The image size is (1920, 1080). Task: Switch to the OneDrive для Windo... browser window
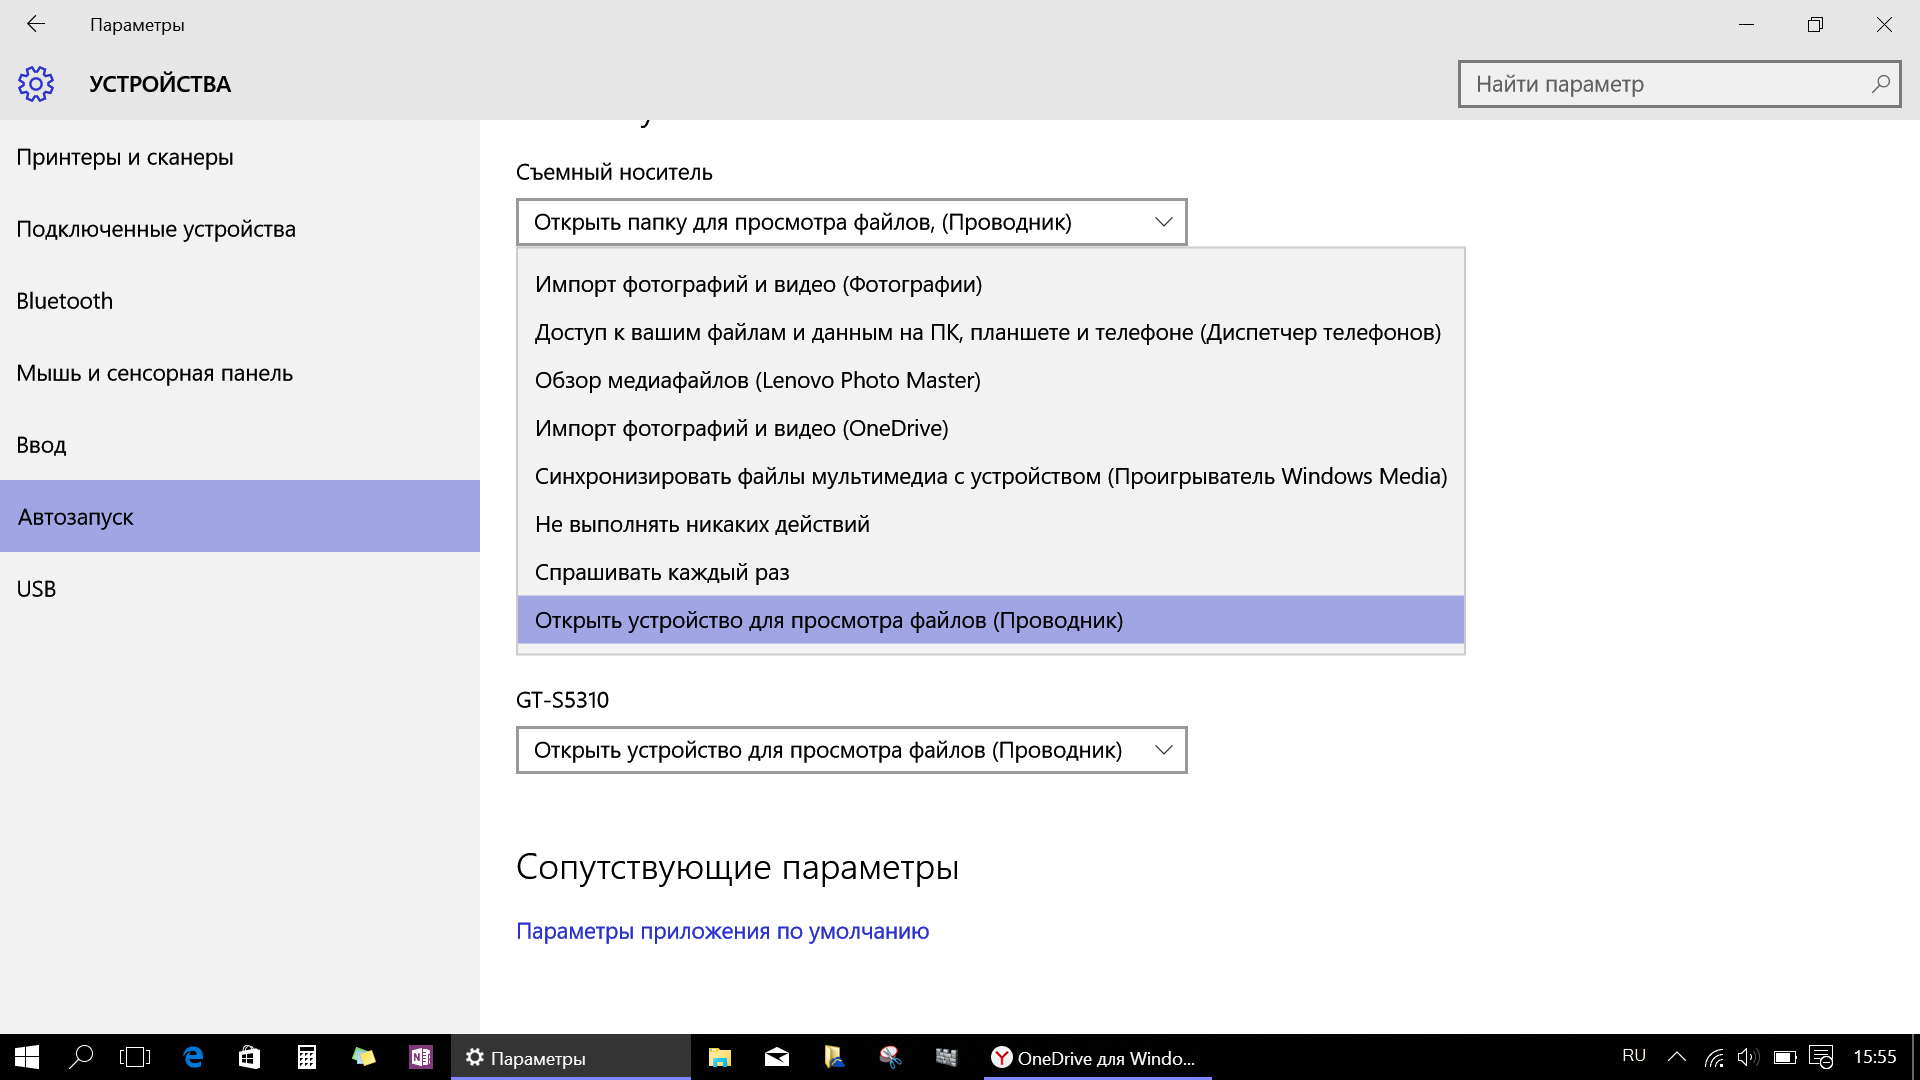click(x=1098, y=1057)
